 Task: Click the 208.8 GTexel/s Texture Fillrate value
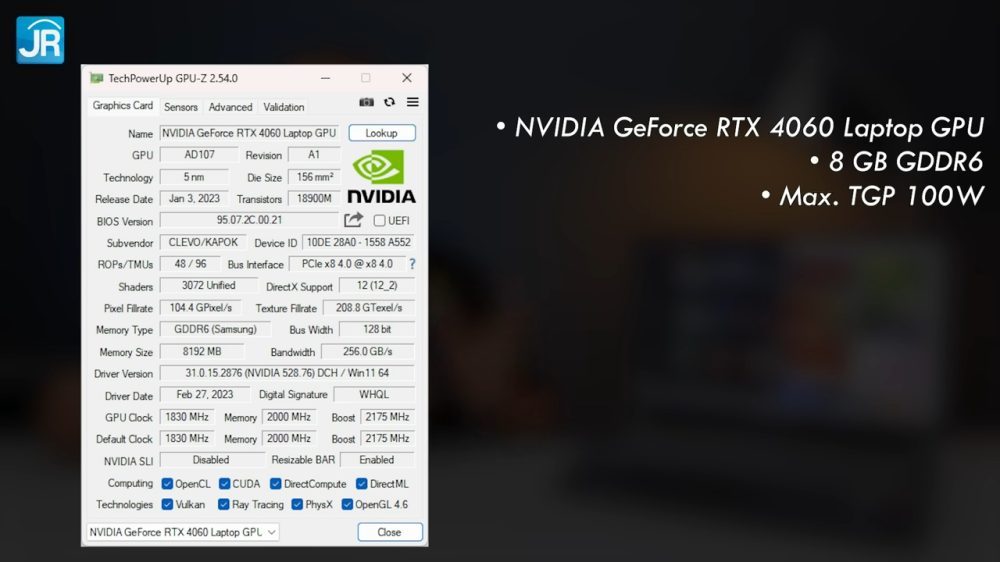click(369, 307)
